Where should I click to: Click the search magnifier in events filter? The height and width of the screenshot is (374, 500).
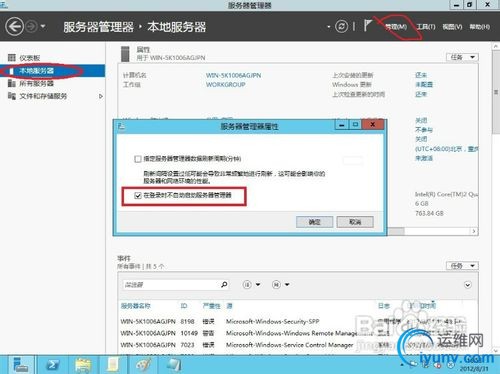(x=224, y=284)
